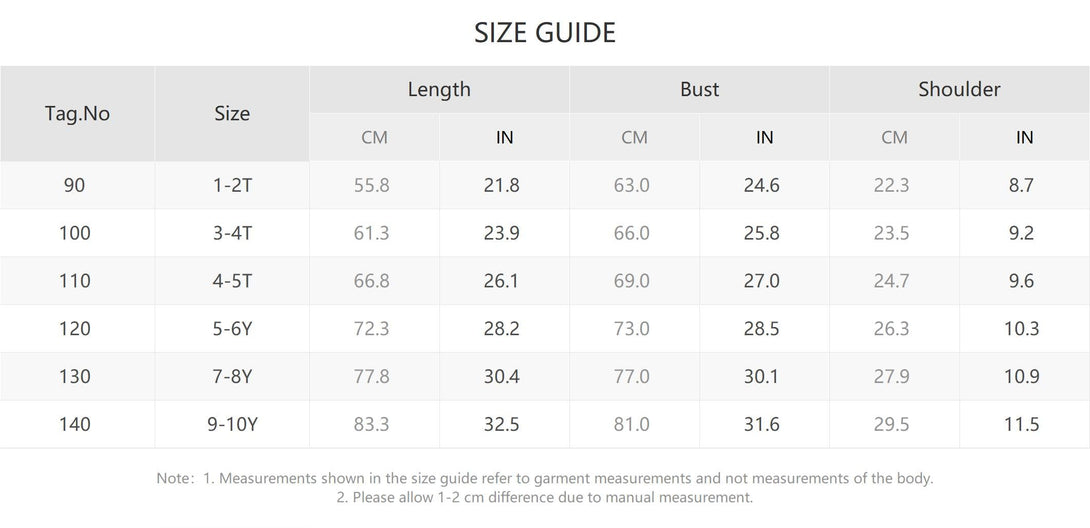Click the Bust column header
The image size is (1090, 528).
[x=699, y=89]
